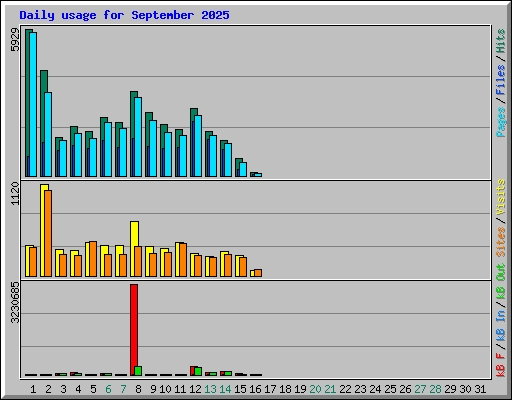Click the blue Files legend label
Viewport: 512px width, 400px height.
coord(501,80)
